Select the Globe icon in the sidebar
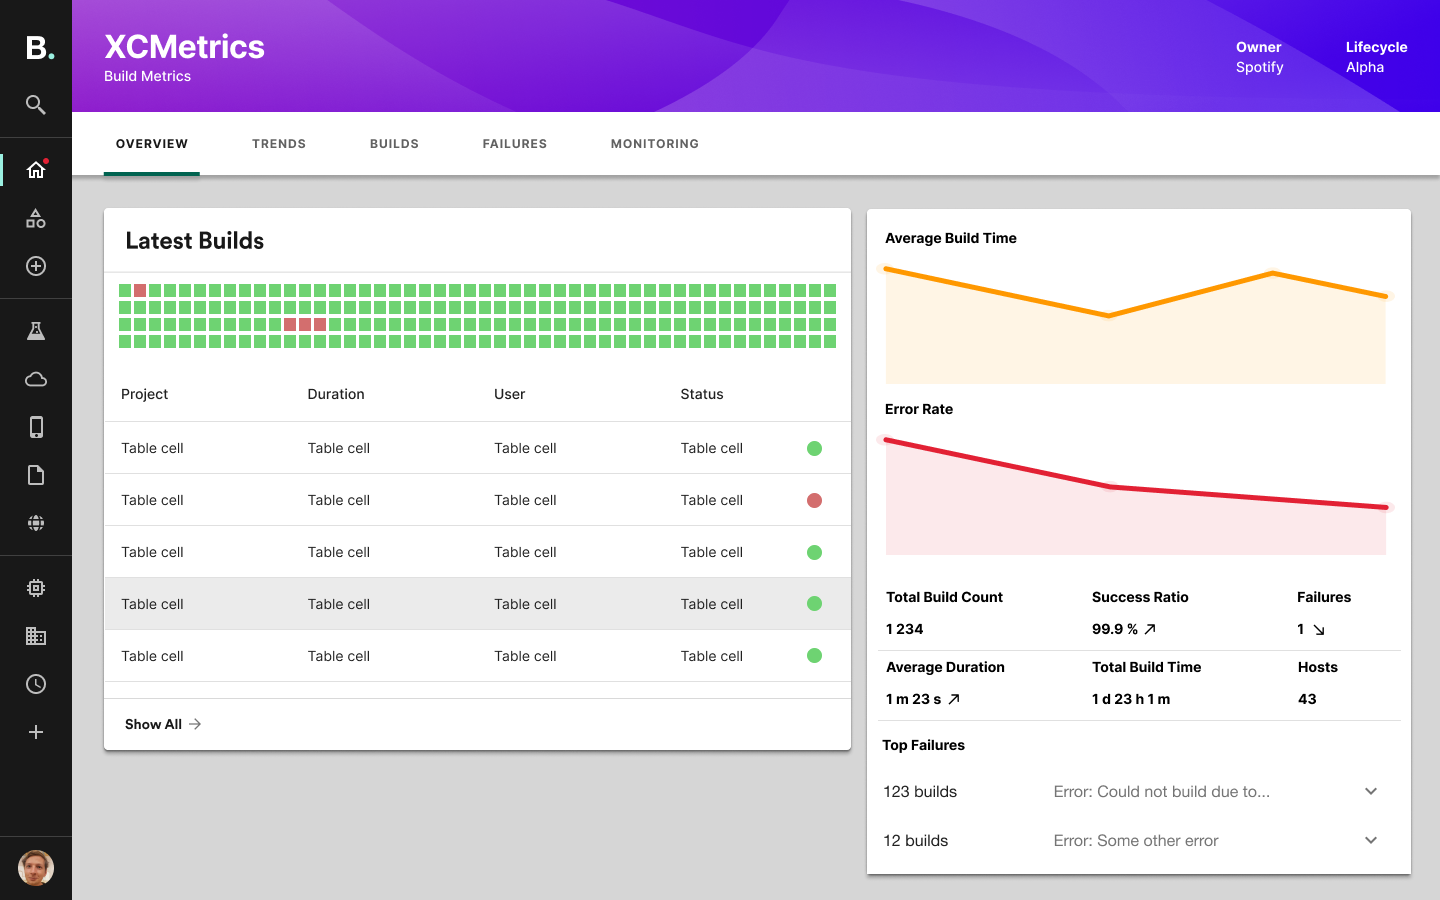1440x900 pixels. click(x=36, y=523)
